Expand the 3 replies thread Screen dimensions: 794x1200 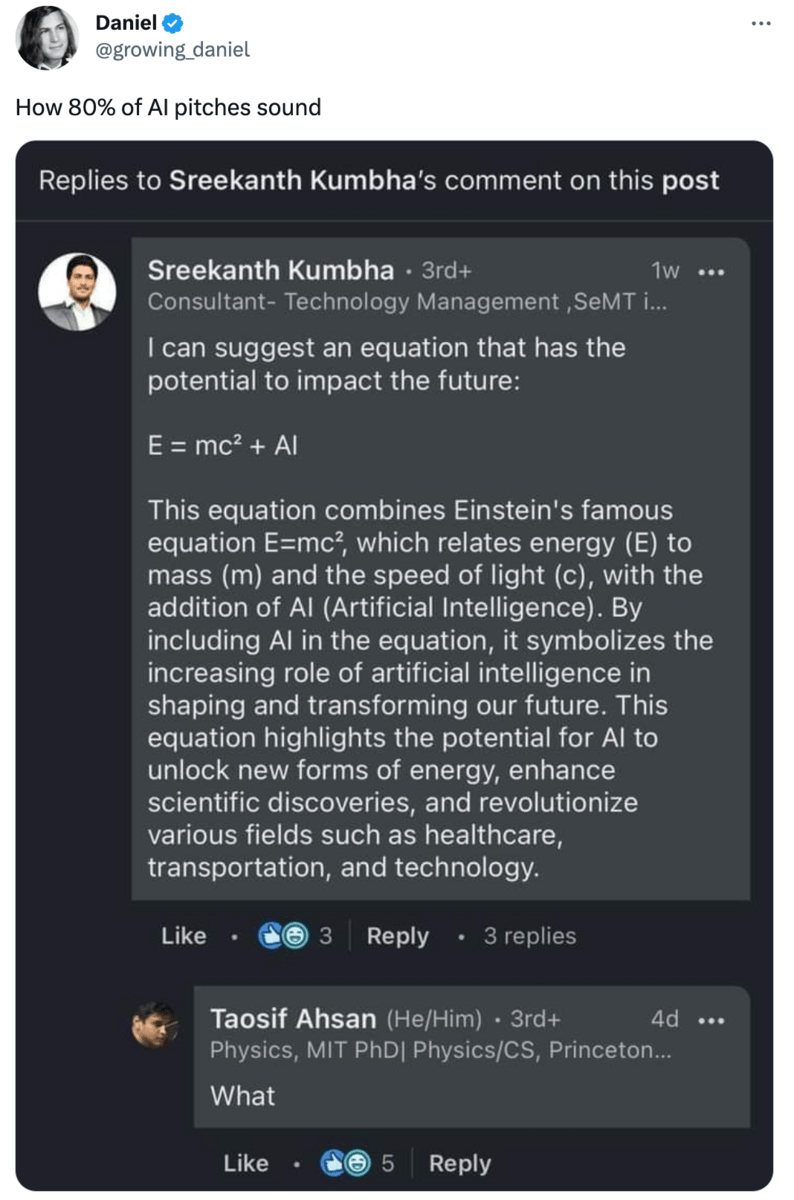click(x=529, y=936)
